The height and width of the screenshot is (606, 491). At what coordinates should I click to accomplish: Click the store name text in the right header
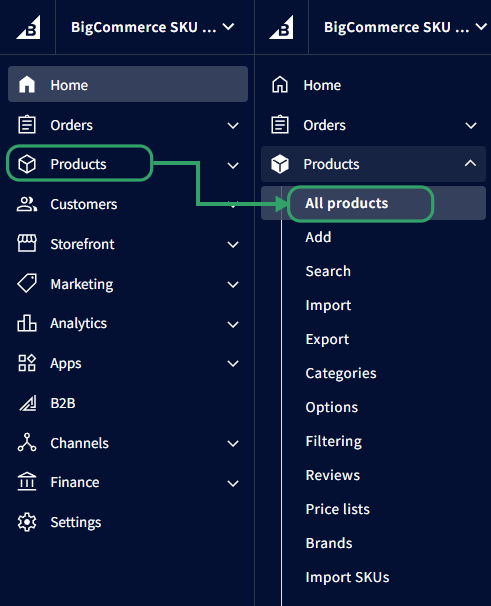click(x=396, y=27)
